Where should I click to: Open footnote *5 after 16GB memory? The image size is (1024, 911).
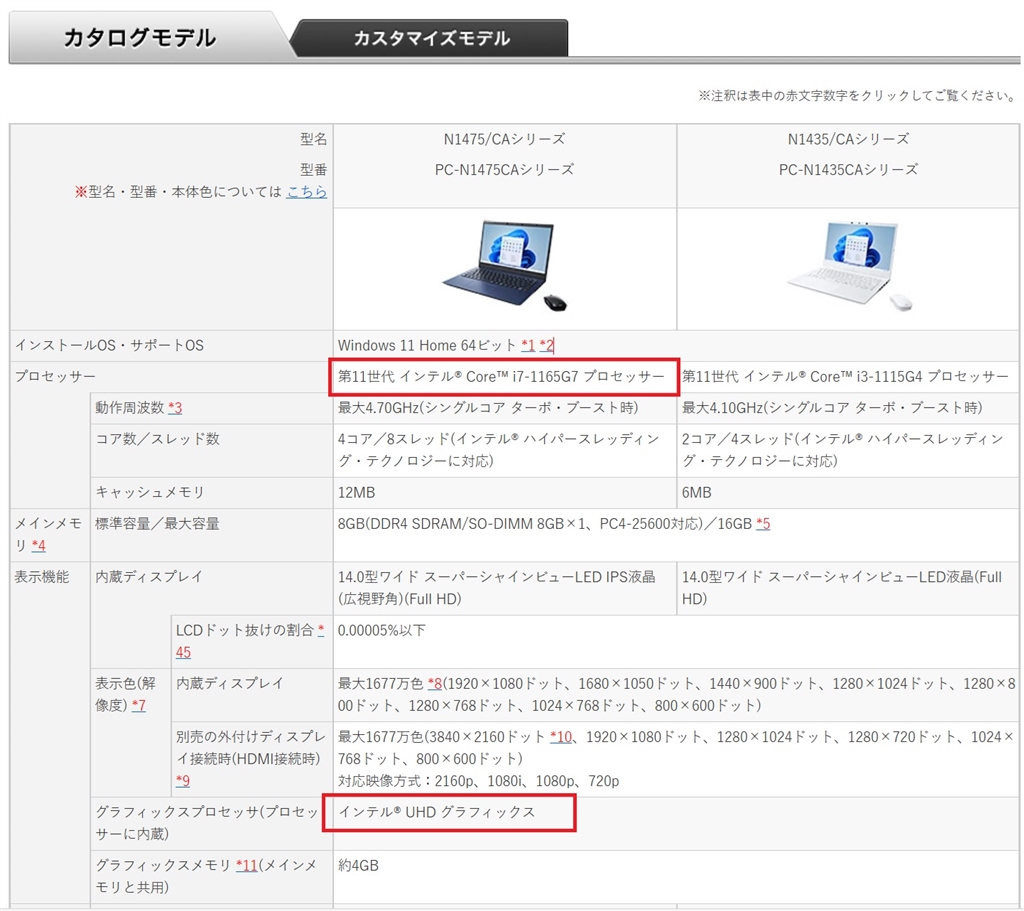pyautogui.click(x=763, y=524)
